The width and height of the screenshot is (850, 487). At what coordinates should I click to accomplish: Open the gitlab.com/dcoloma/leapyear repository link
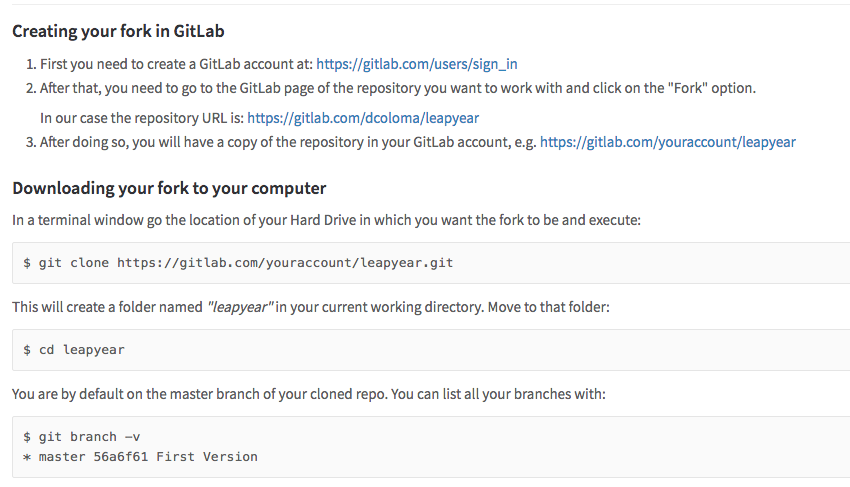363,118
